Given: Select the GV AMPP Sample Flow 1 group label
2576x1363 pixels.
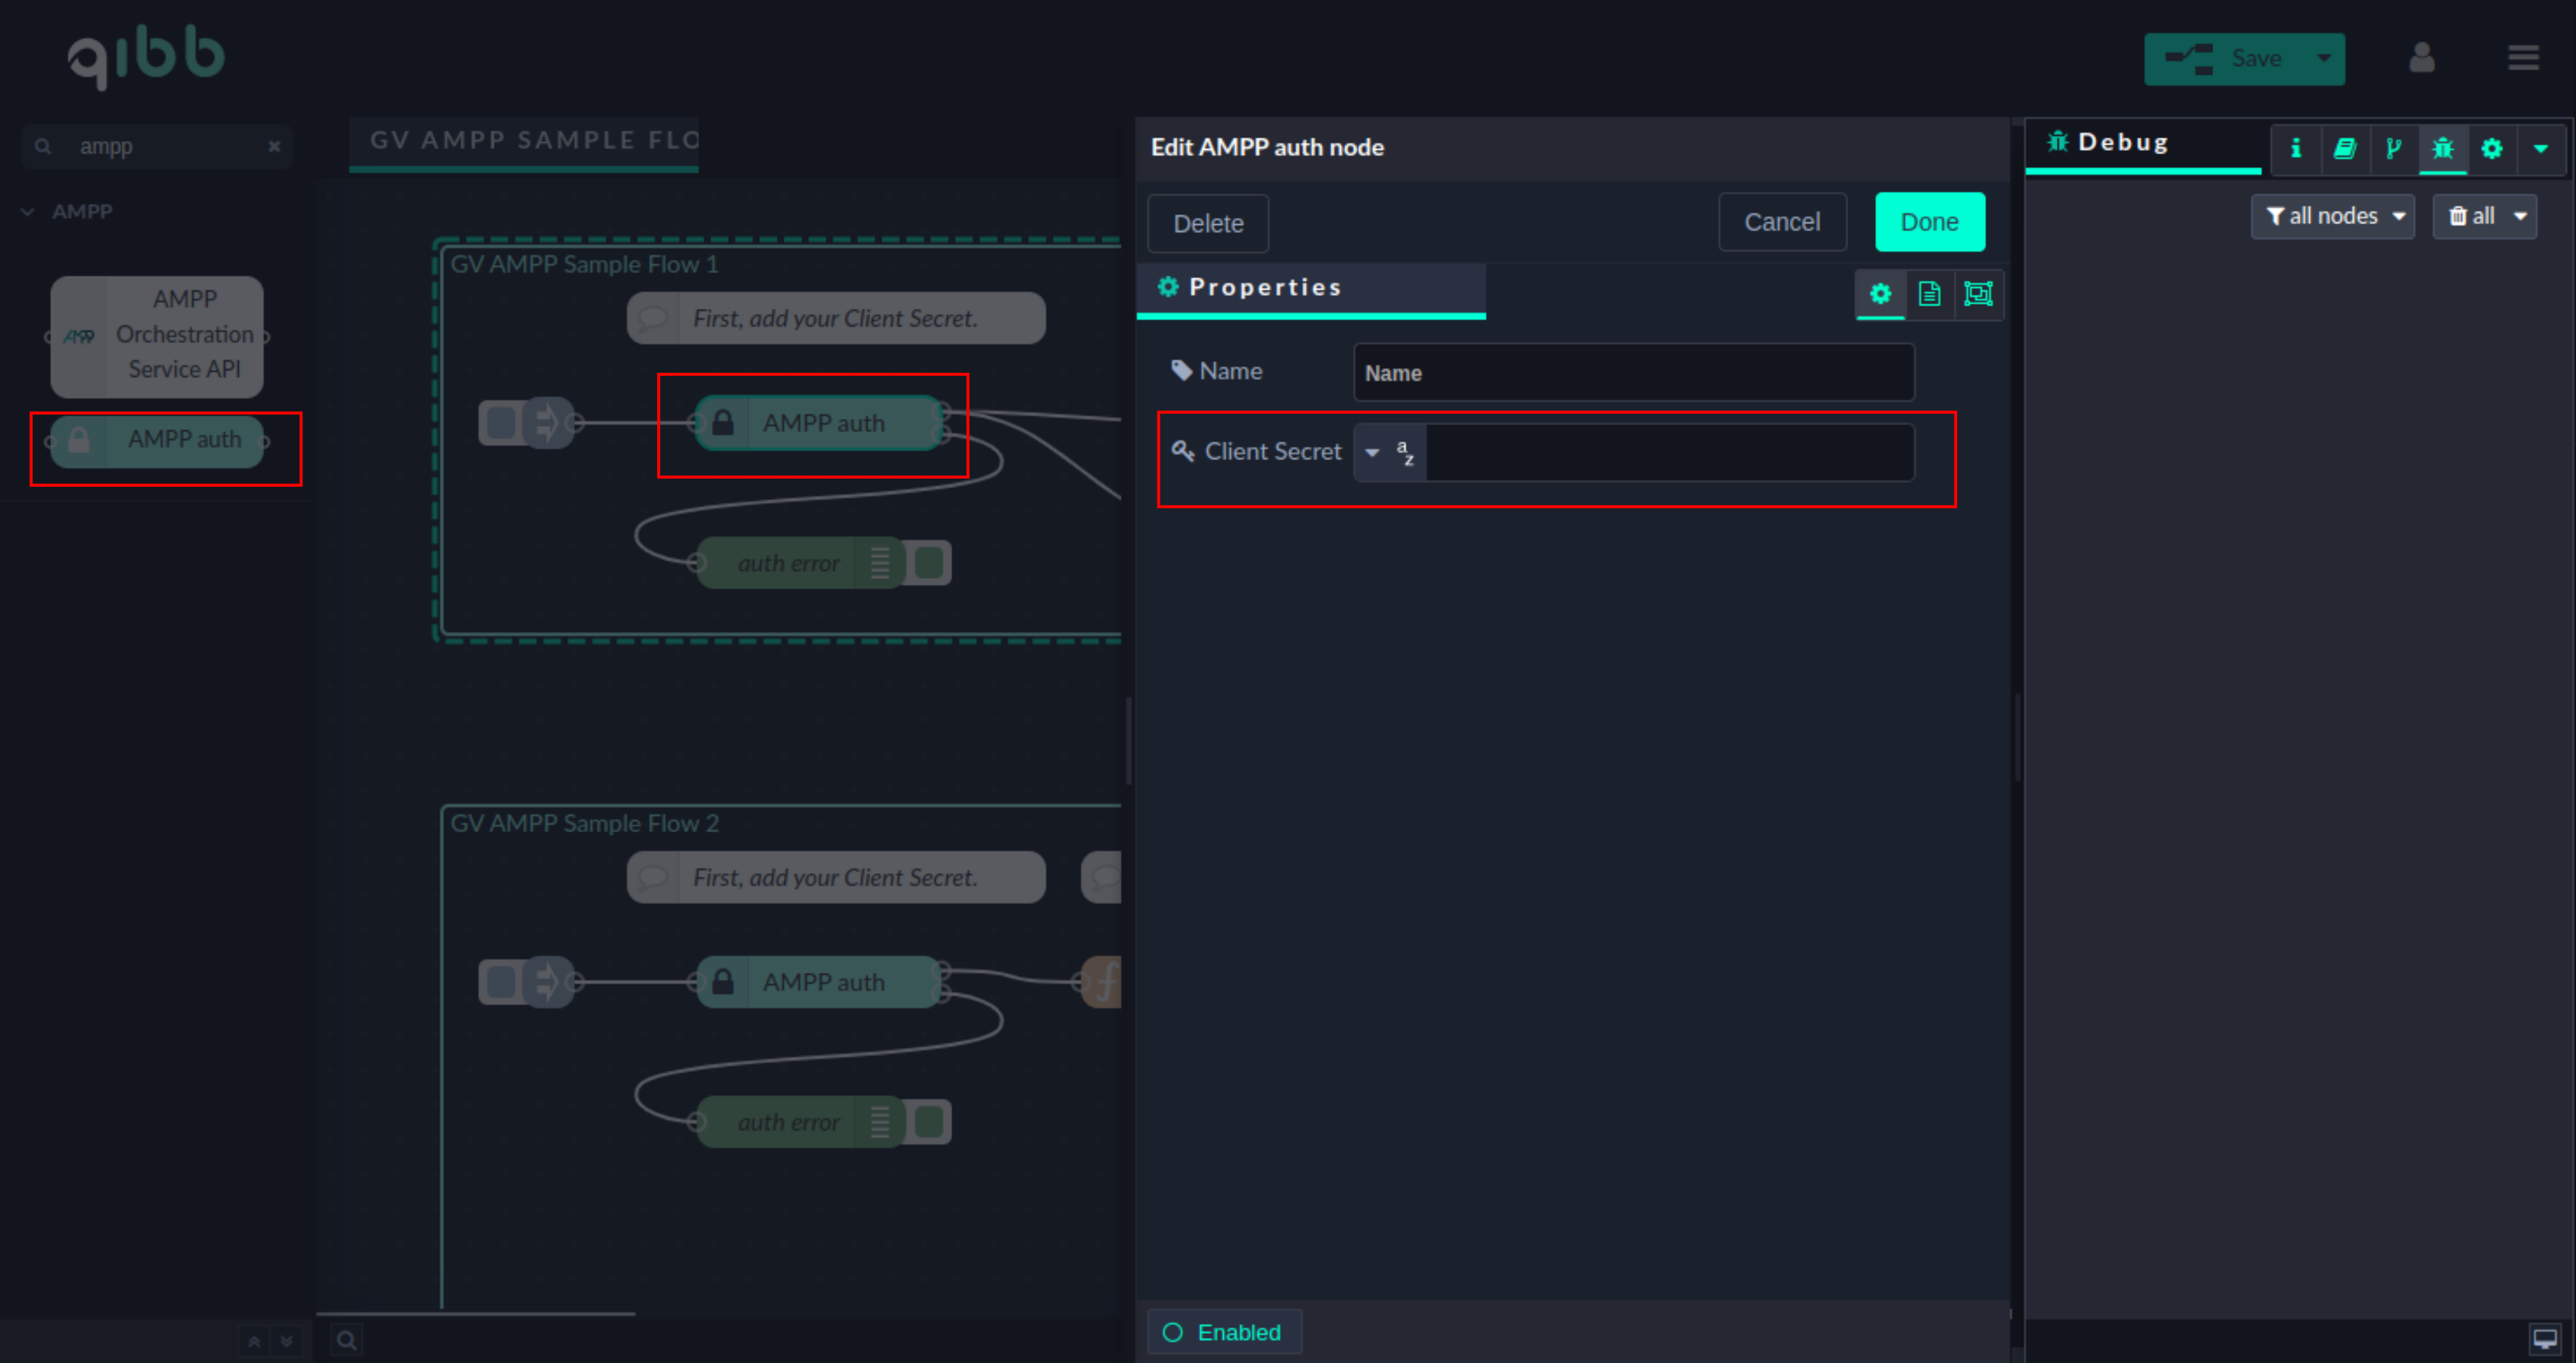Looking at the screenshot, I should [x=584, y=264].
